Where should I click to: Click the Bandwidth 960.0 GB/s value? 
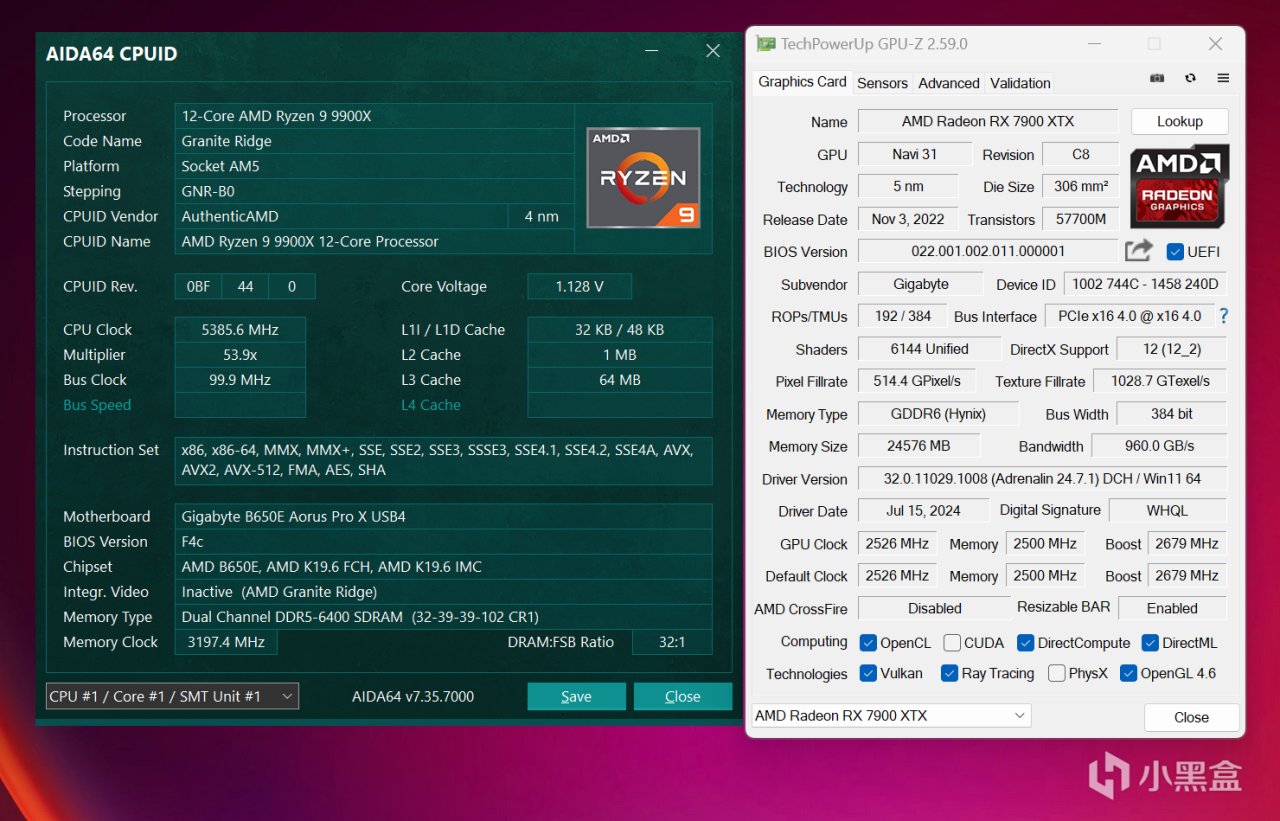pyautogui.click(x=1159, y=446)
